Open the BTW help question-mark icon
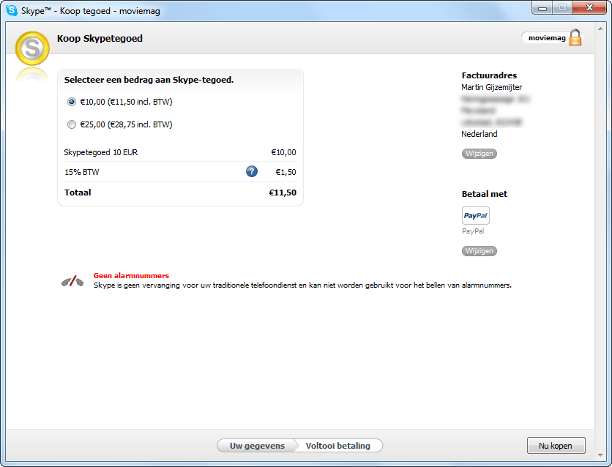Image resolution: width=612 pixels, height=467 pixels. [x=252, y=171]
